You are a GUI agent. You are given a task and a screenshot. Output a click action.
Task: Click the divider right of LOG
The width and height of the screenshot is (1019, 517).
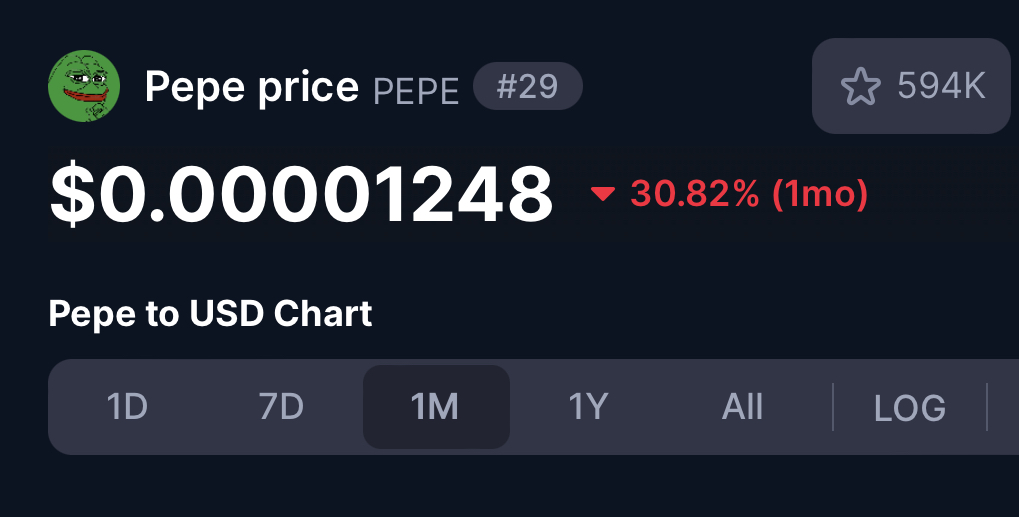tap(987, 407)
